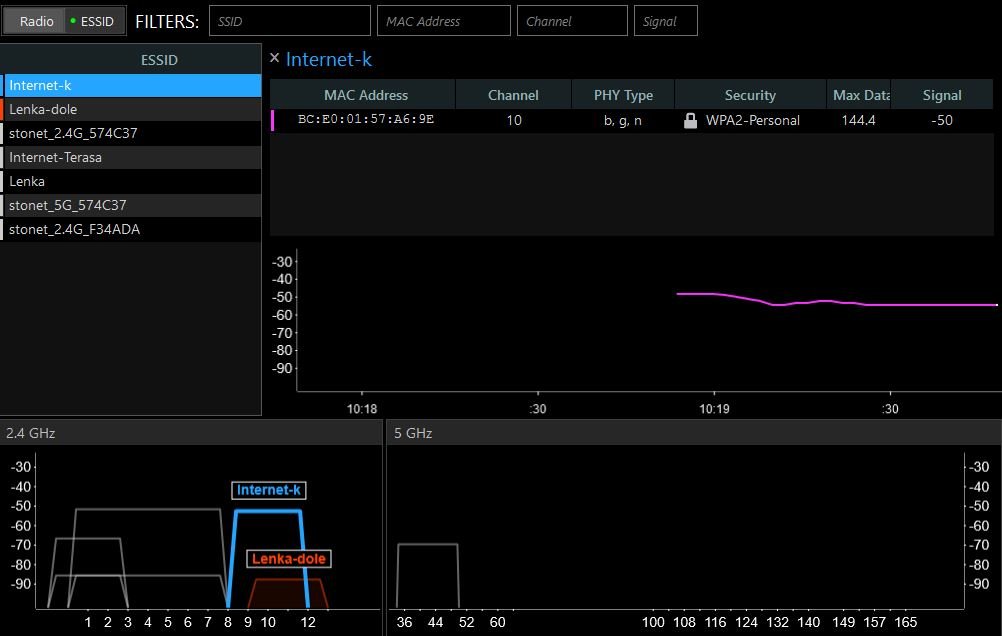Screen dimensions: 1002x636
Task: Close the Internet-k details pane
Action: tap(275, 58)
